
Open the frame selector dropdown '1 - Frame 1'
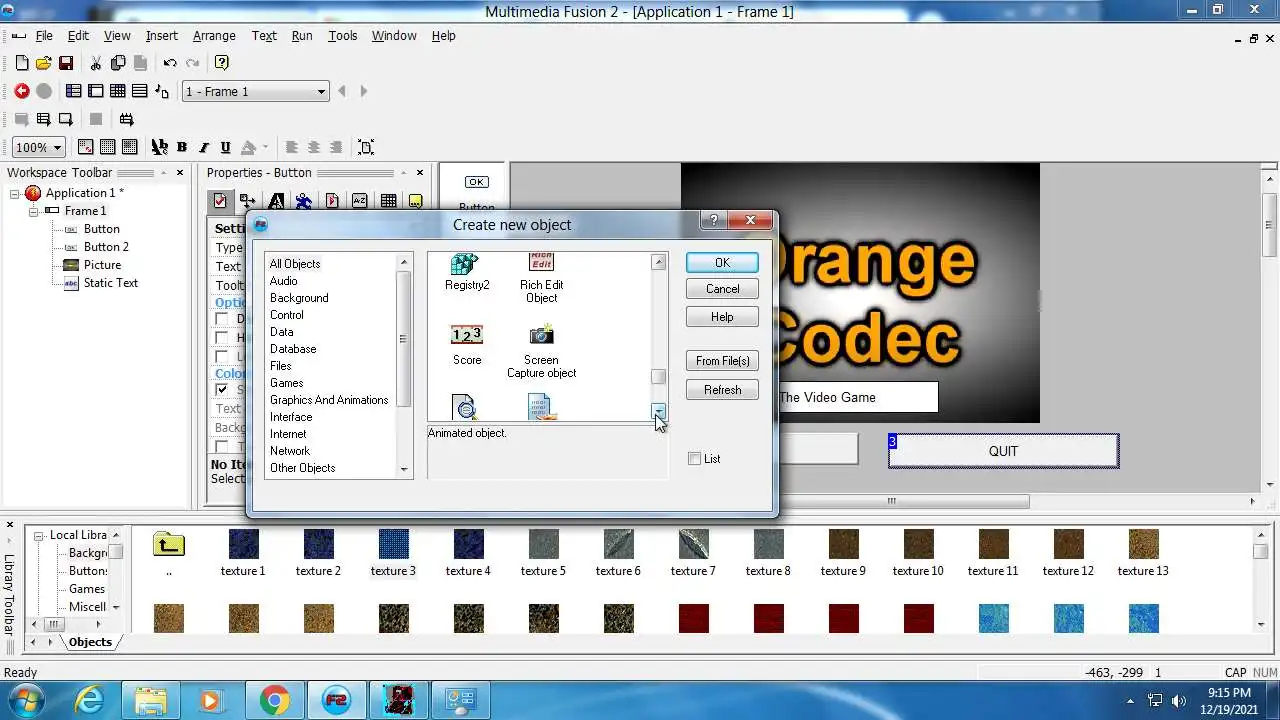255,91
